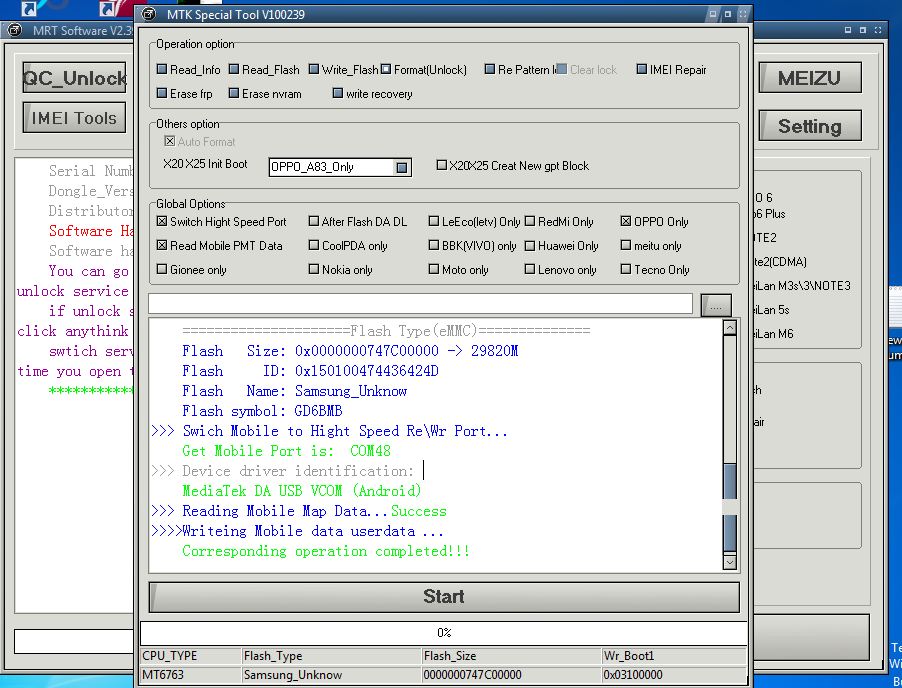The image size is (902, 688).
Task: Enable Erase frp checkbox
Action: [162, 94]
